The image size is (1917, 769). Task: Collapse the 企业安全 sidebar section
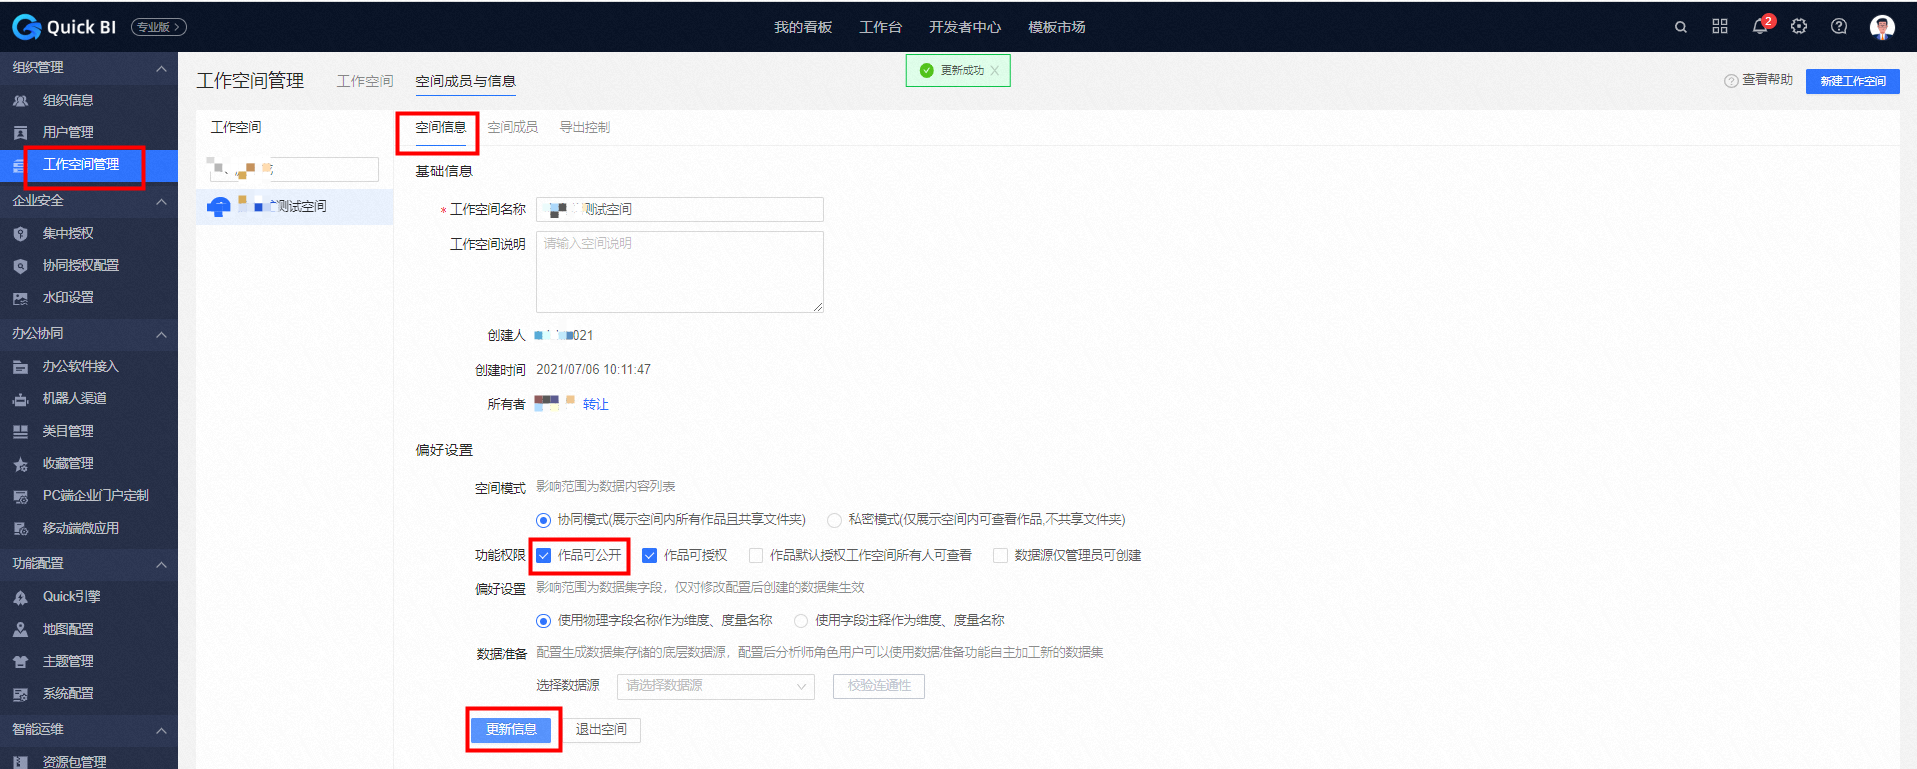pos(161,201)
